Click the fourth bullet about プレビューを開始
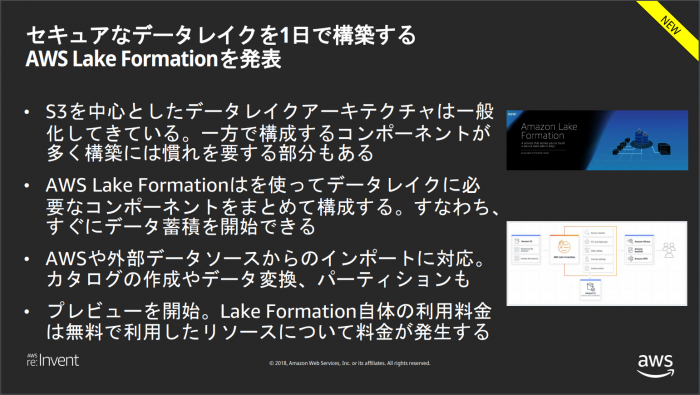700x395 pixels. point(269,321)
